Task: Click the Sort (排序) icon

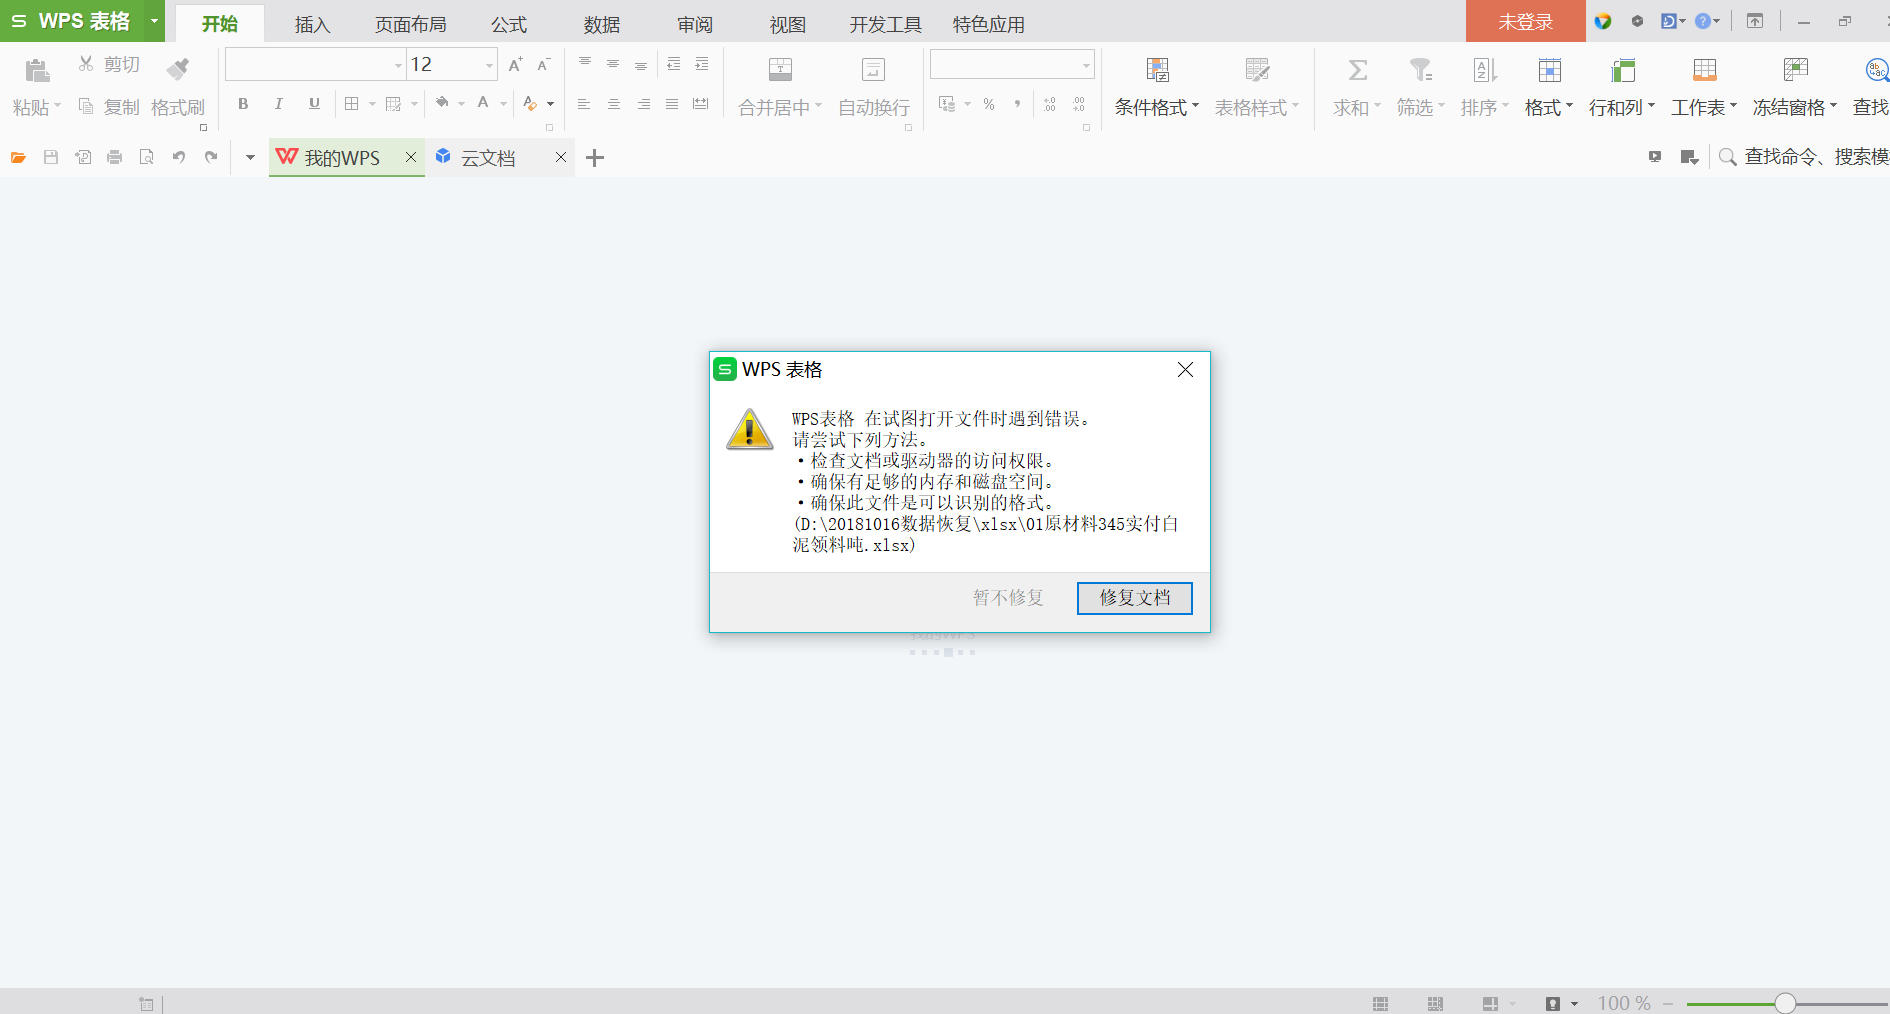Action: [1485, 69]
